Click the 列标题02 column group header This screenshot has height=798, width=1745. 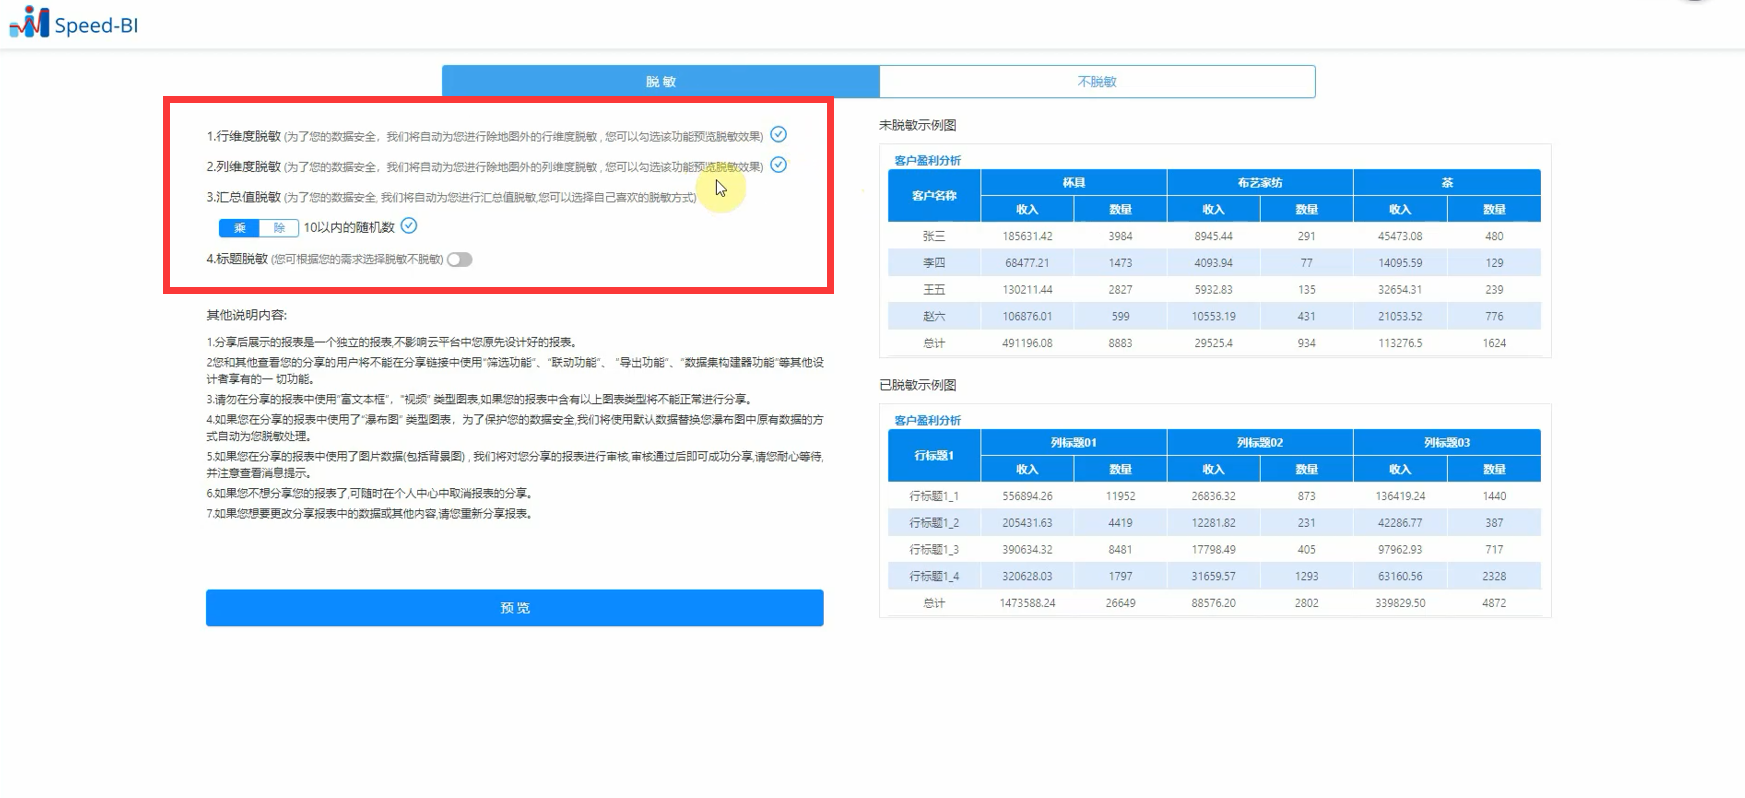coord(1260,443)
